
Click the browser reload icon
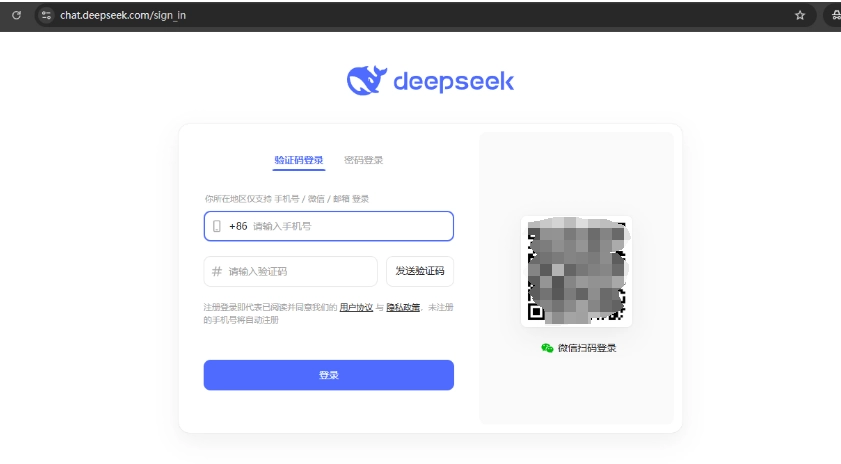coord(16,16)
